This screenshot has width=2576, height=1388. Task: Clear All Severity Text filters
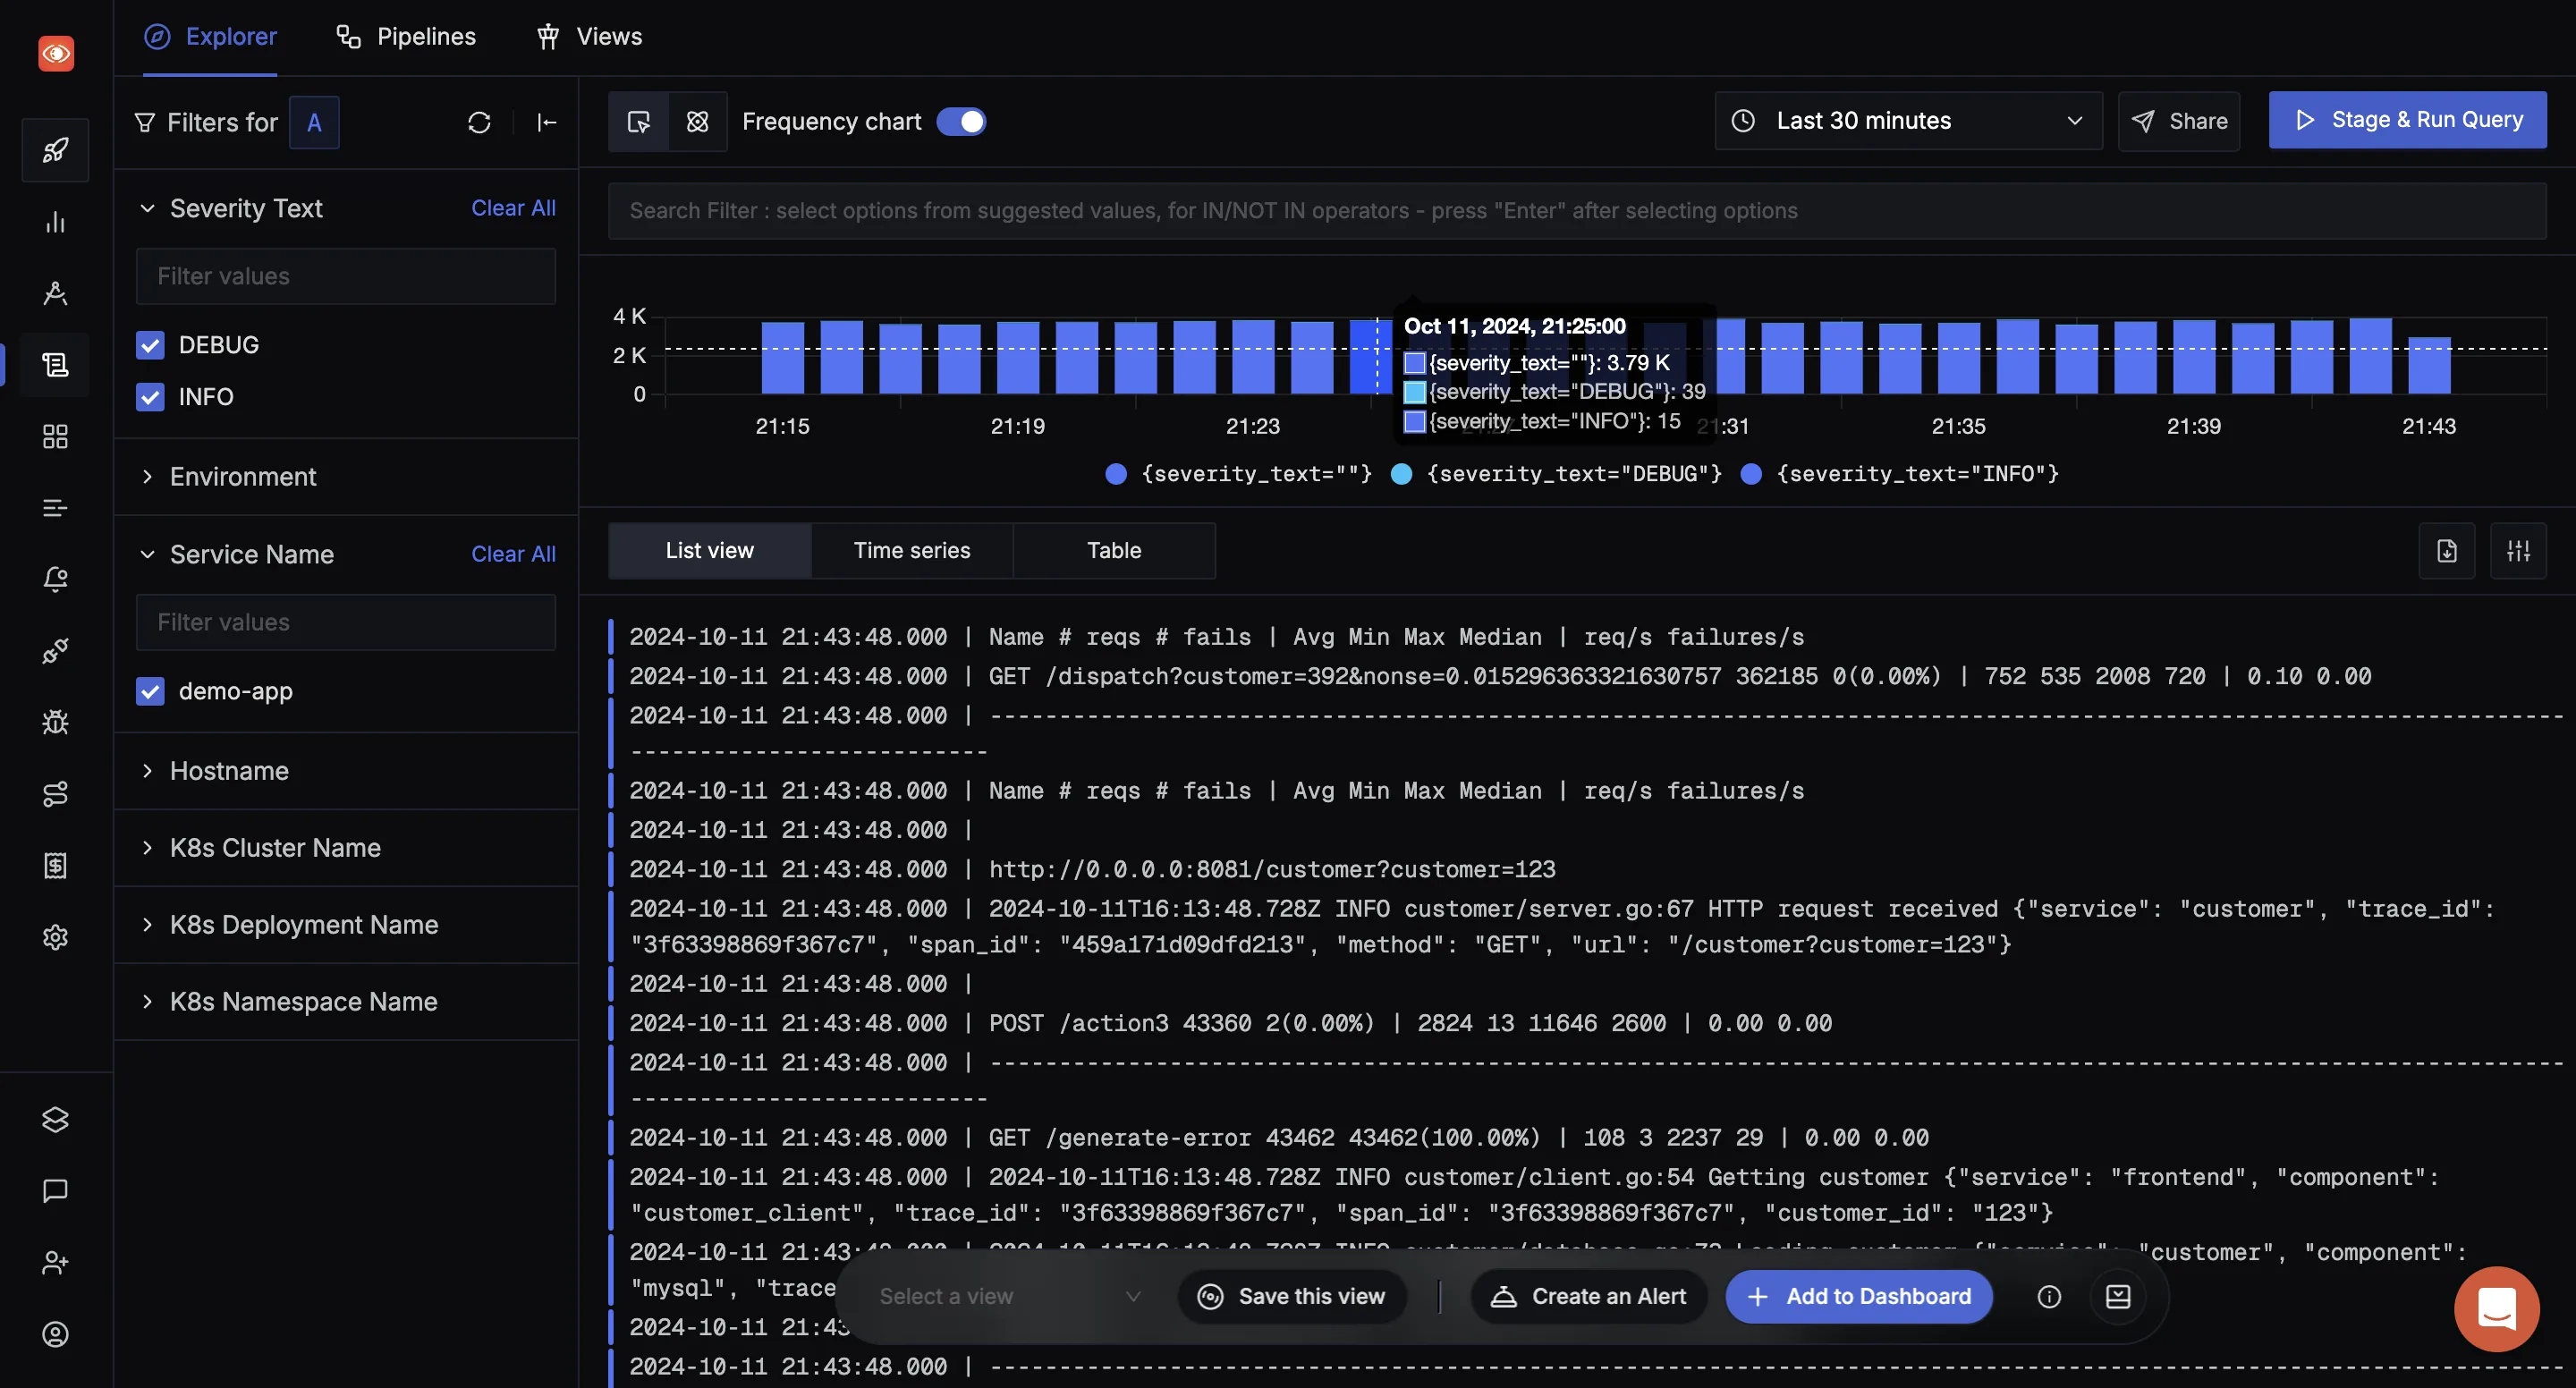pos(513,208)
